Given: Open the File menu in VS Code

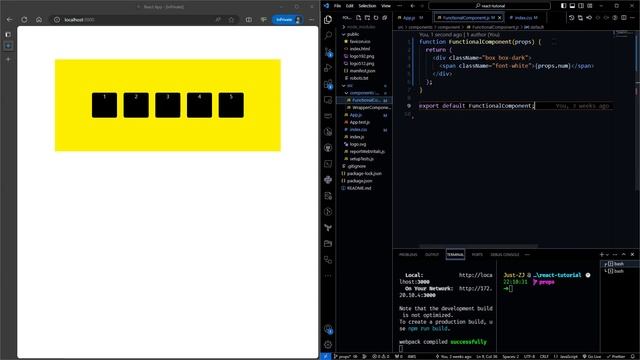Looking at the screenshot, I should click(337, 6).
